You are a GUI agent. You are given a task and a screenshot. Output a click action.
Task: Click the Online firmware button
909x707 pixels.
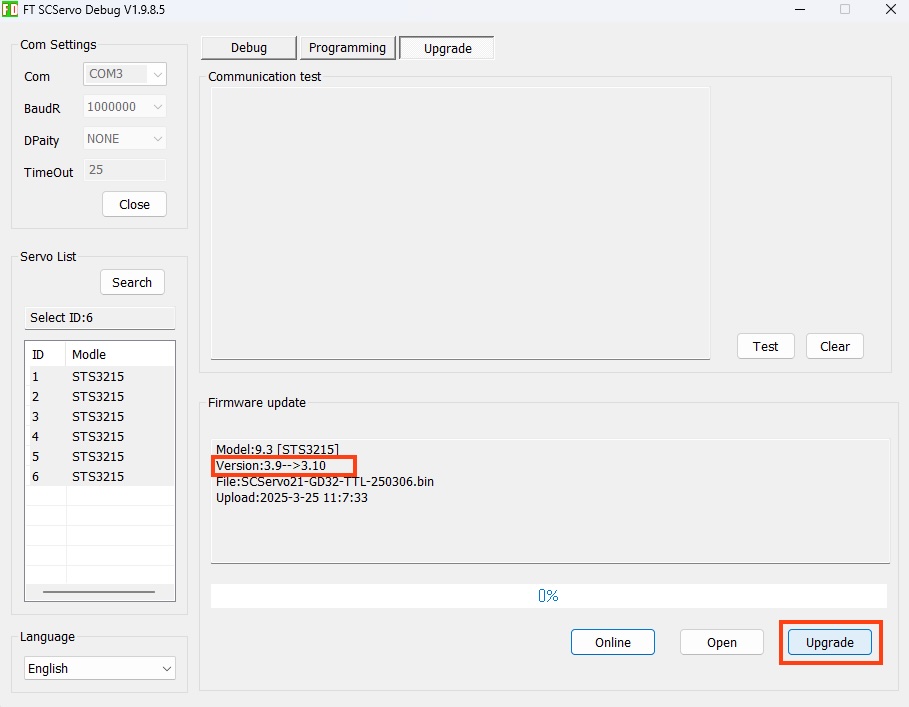pos(612,642)
